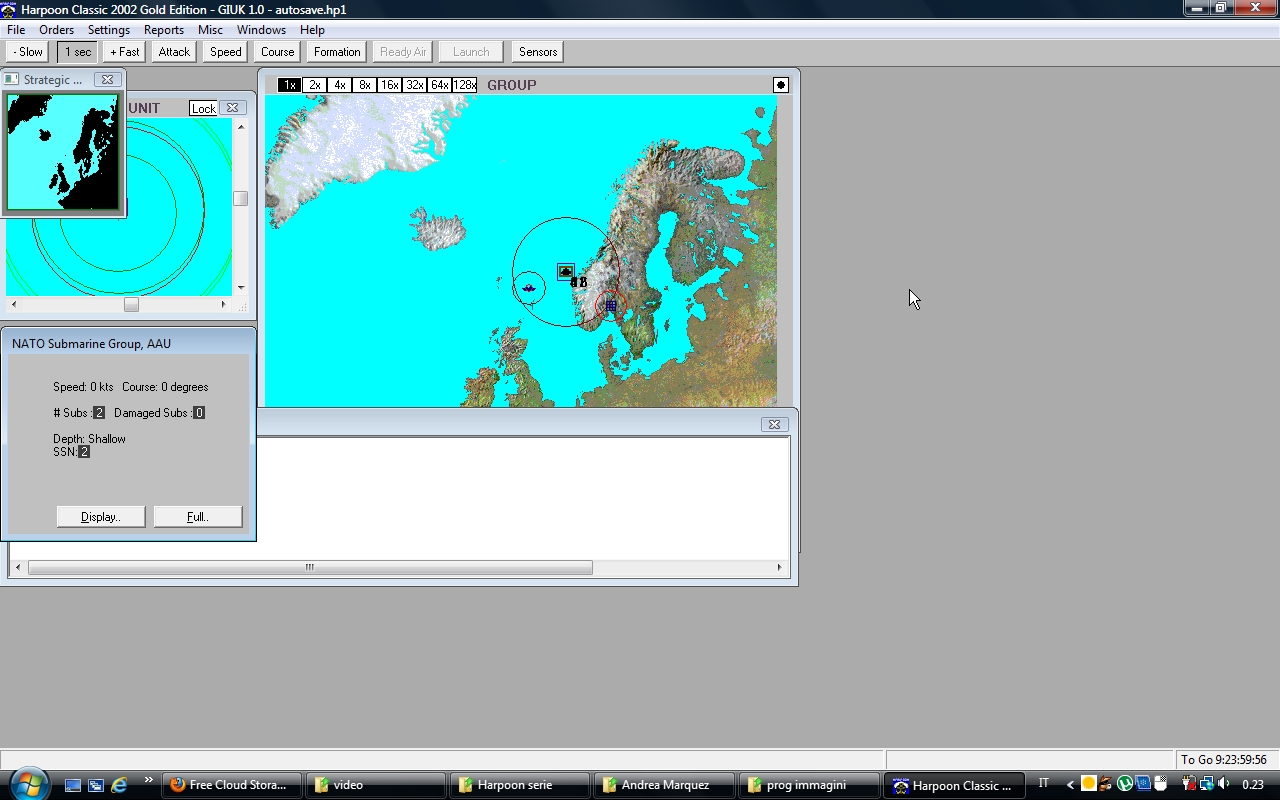The image size is (1280, 800).
Task: Click the black dot button in Group window corner
Action: [781, 85]
